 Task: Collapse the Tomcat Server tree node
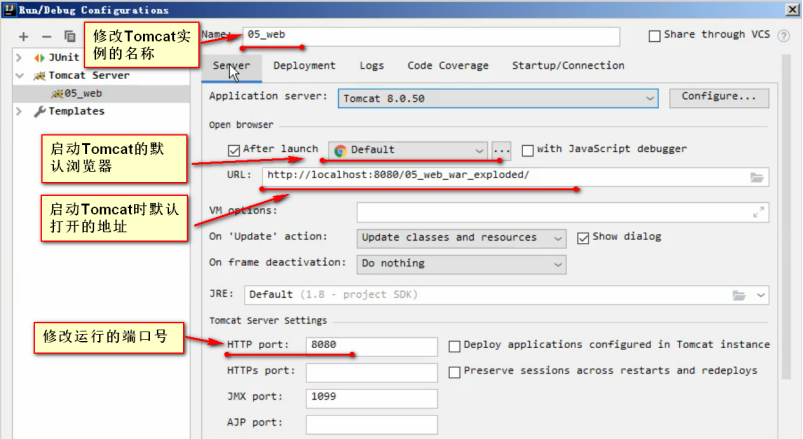pos(19,76)
